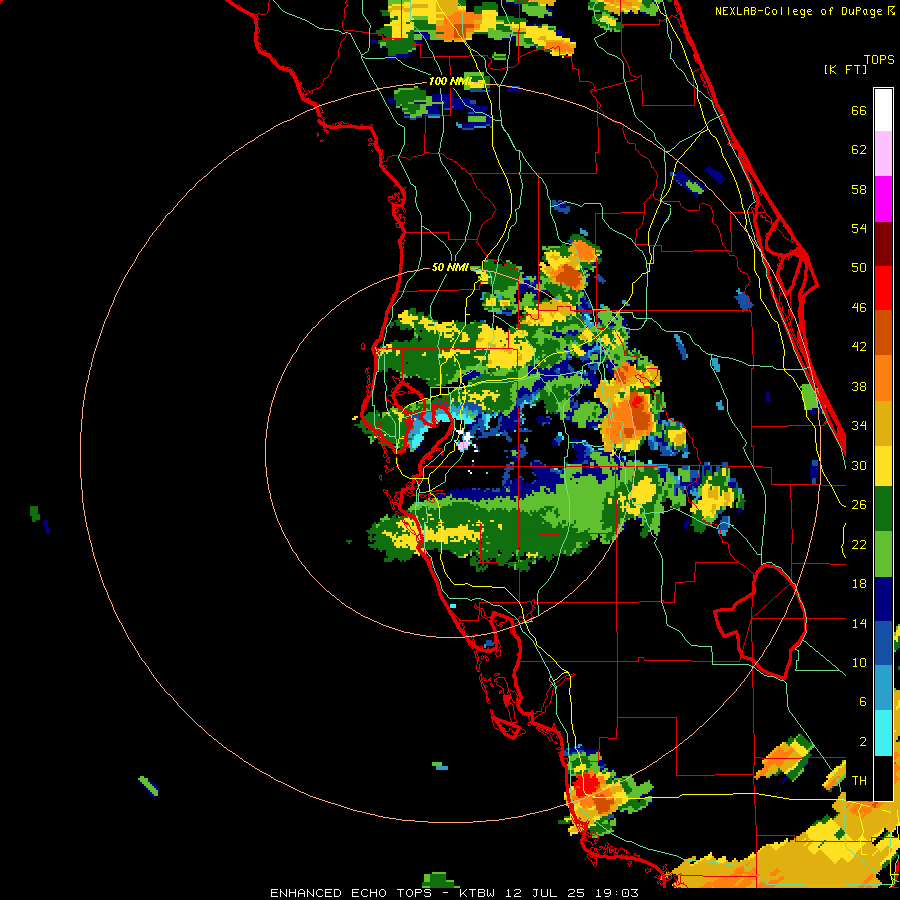Select the 46 legend value
The image size is (900, 900).
point(859,308)
